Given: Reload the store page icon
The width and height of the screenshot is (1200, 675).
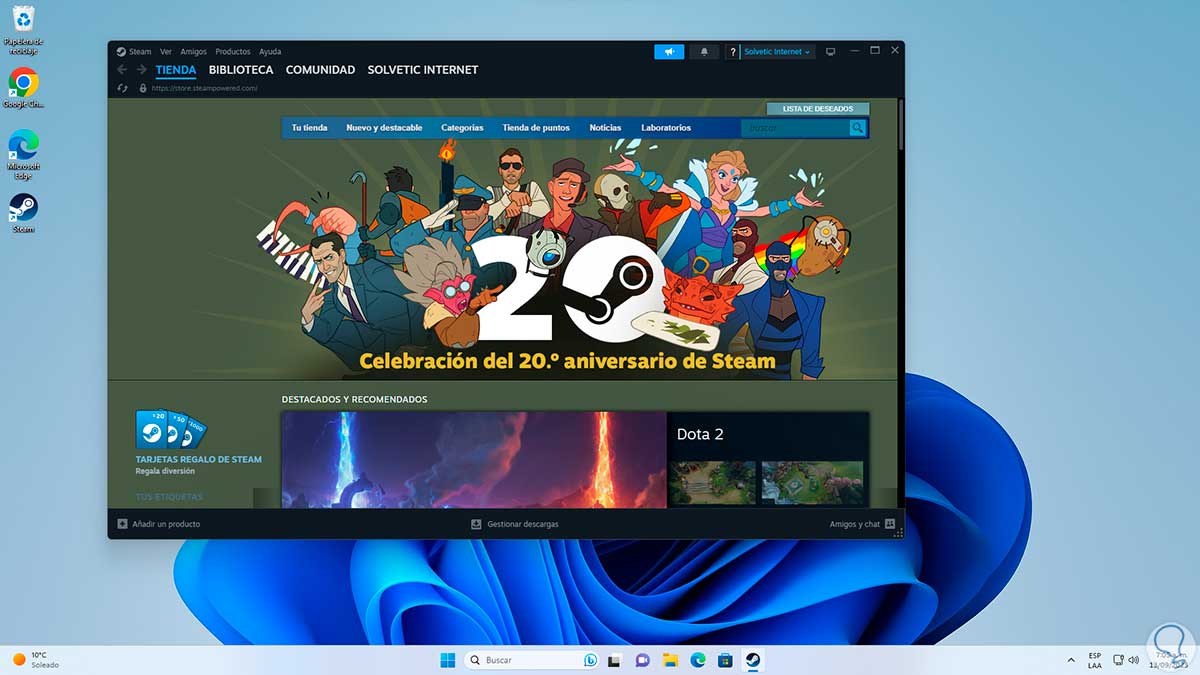Looking at the screenshot, I should [x=122, y=88].
